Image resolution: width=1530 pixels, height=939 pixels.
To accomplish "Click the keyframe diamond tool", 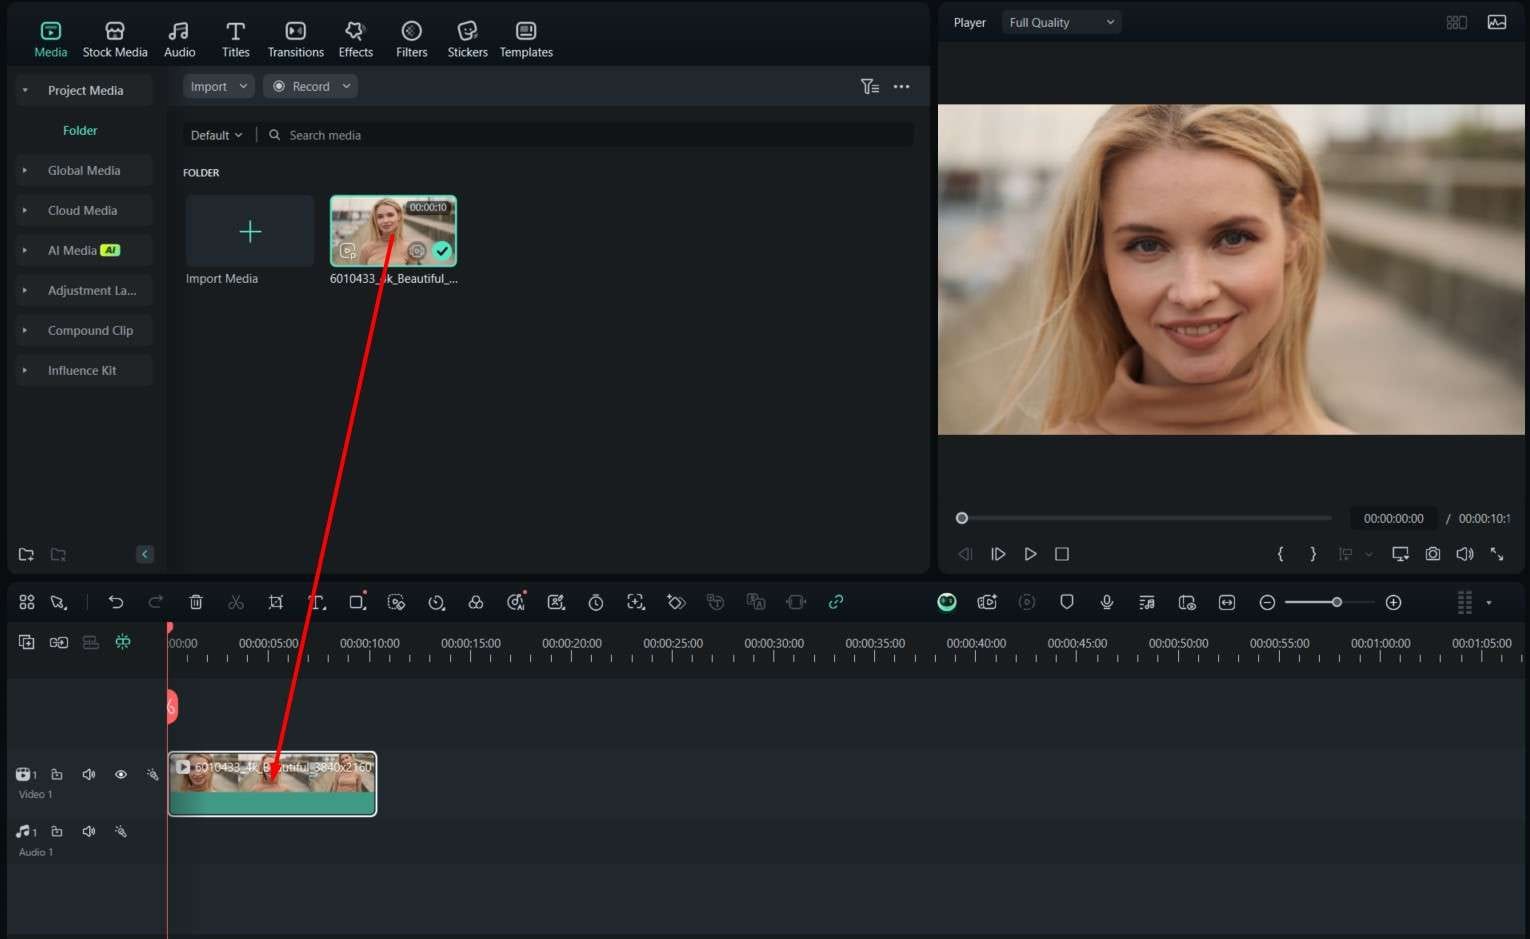I will pos(676,602).
